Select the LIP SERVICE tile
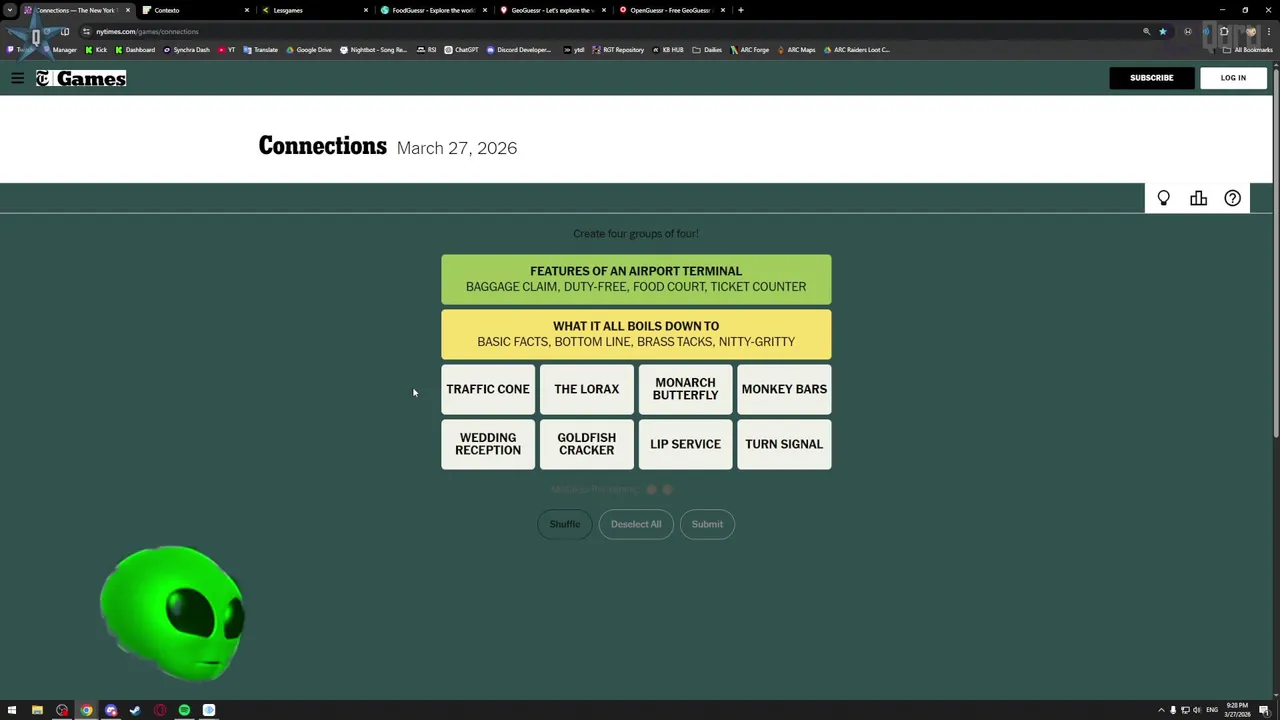This screenshot has height=720, width=1280. 685,444
